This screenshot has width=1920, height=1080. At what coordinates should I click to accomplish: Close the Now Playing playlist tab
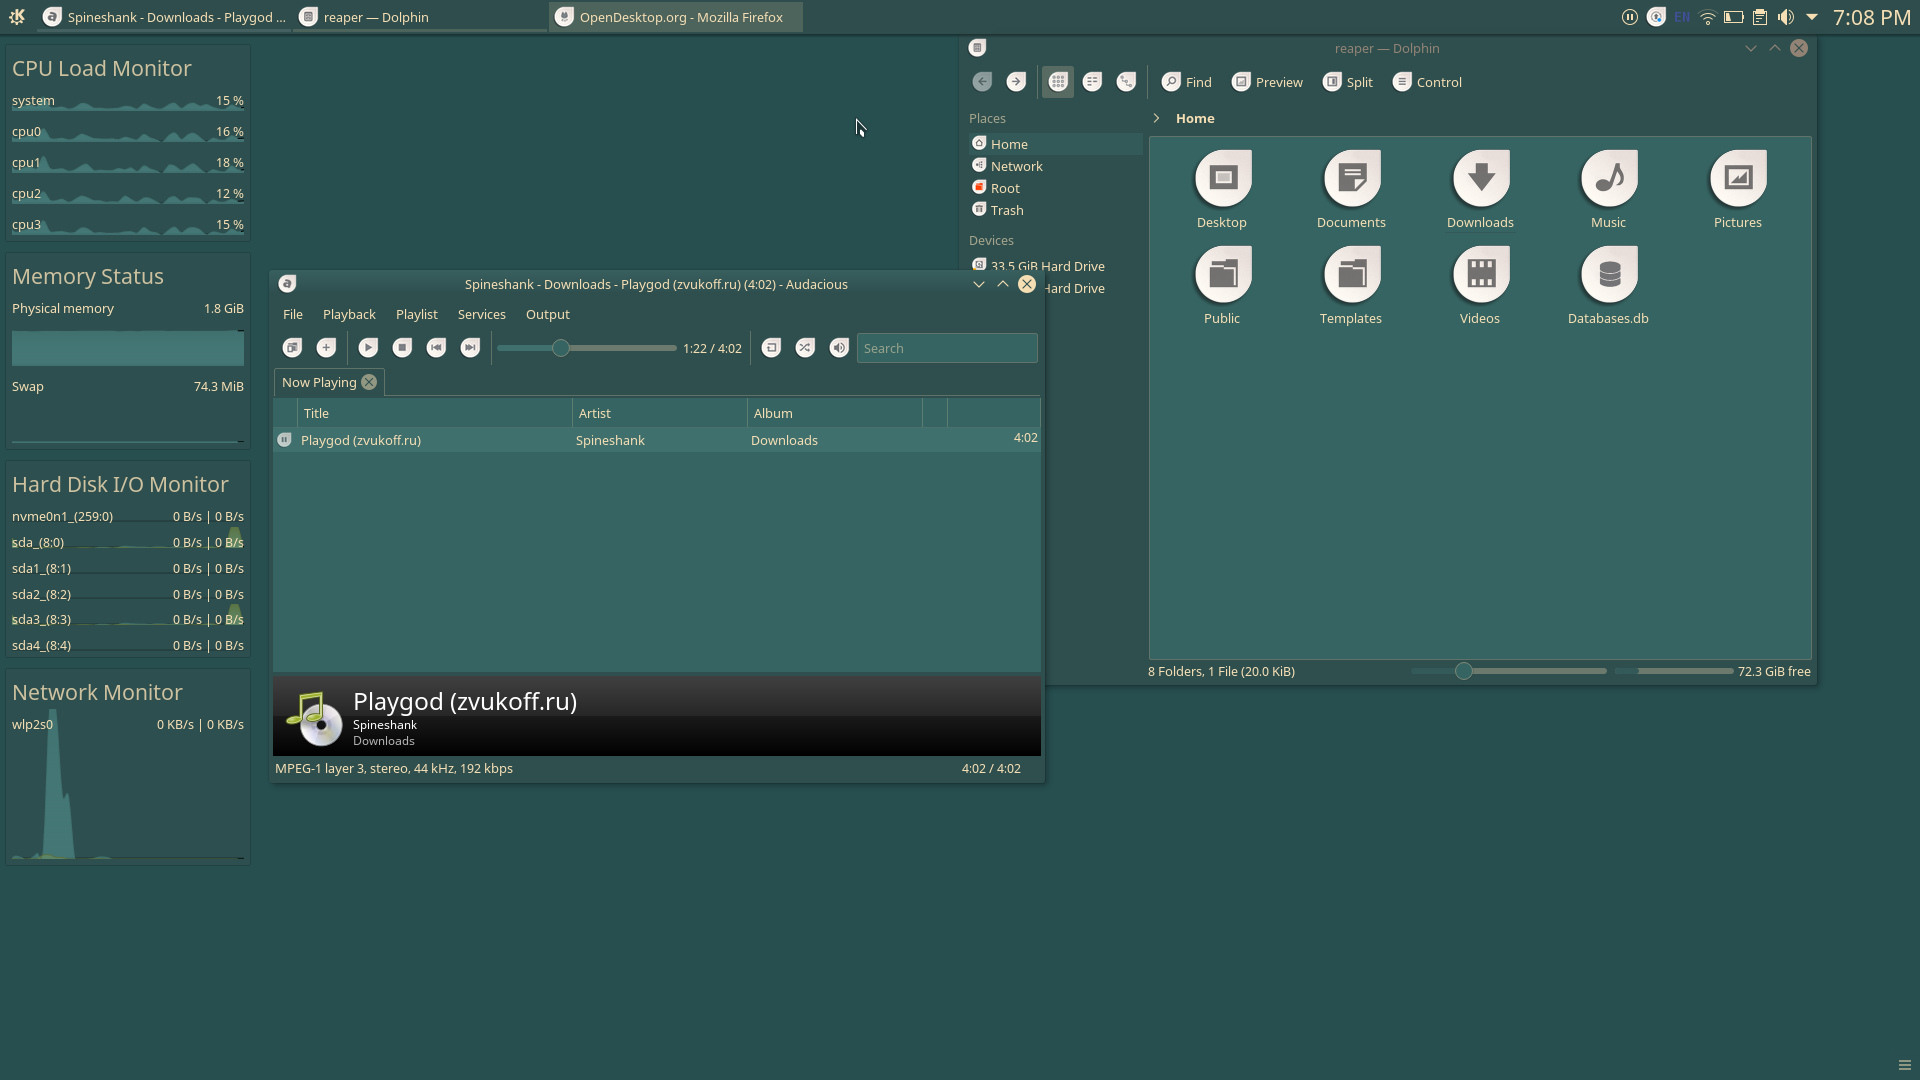(369, 382)
